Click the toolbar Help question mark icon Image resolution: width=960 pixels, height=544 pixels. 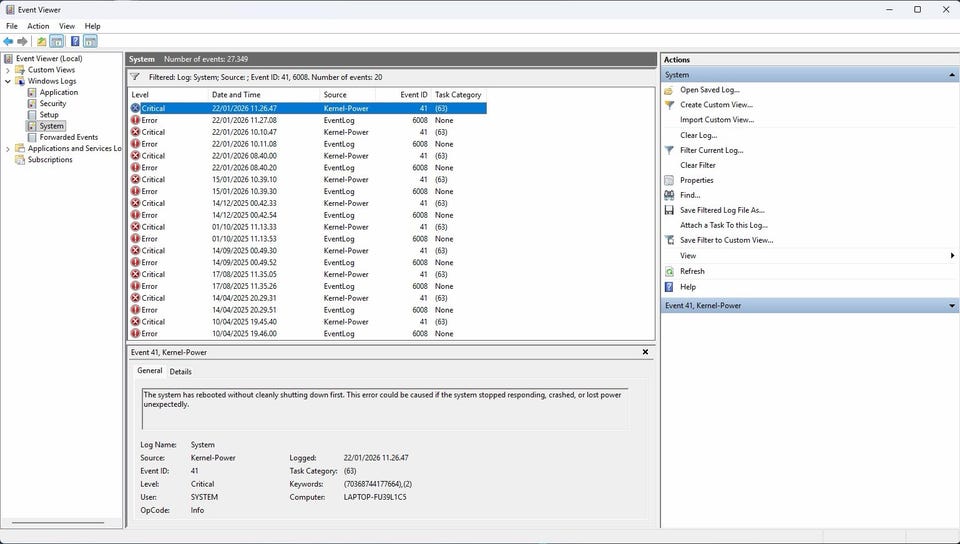(74, 41)
